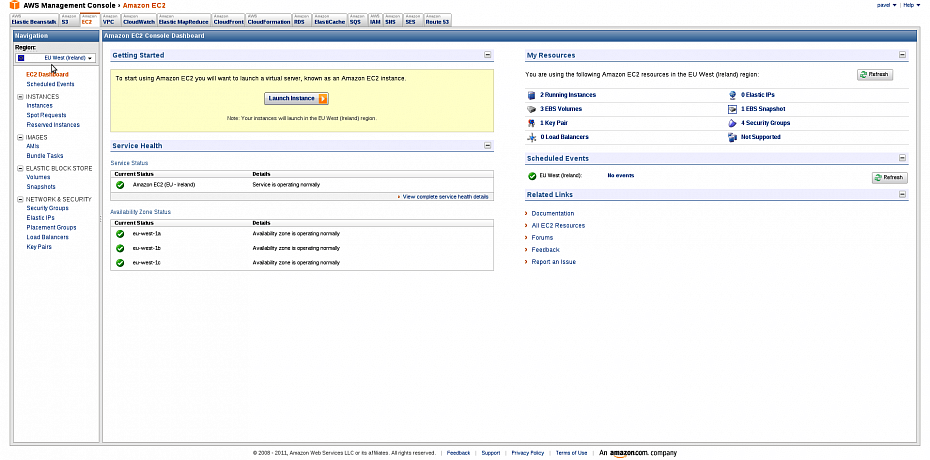Viewport: 930px width, 460px height.
Task: Switch to the Elastic Beanstalk tab
Action: 34,20
